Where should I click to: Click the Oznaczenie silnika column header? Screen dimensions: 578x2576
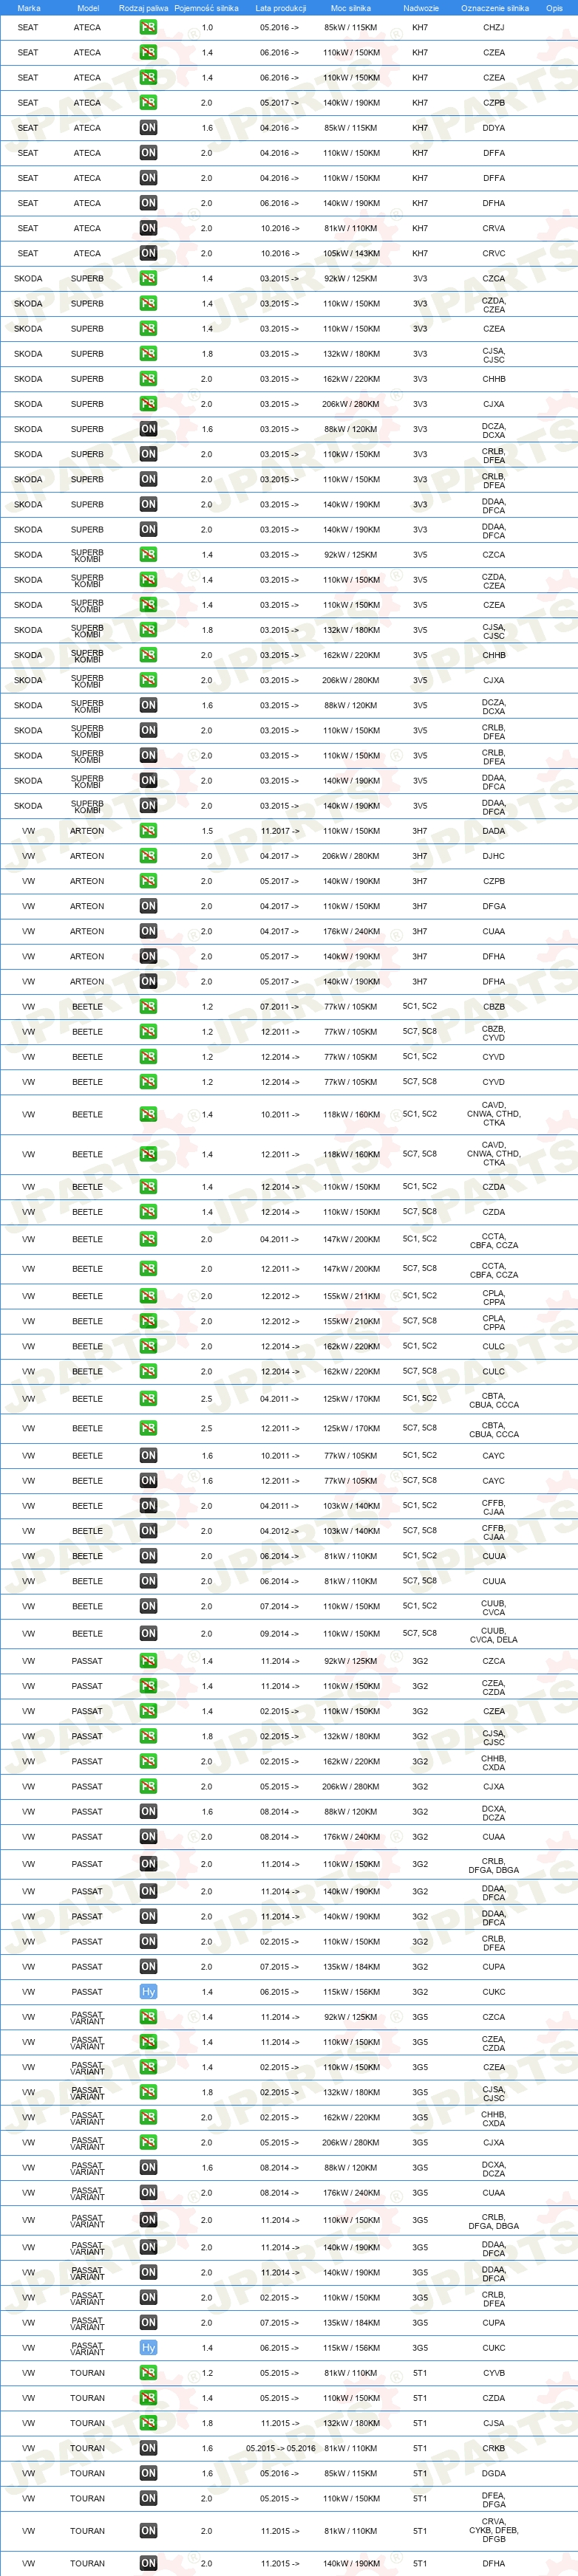pyautogui.click(x=494, y=8)
